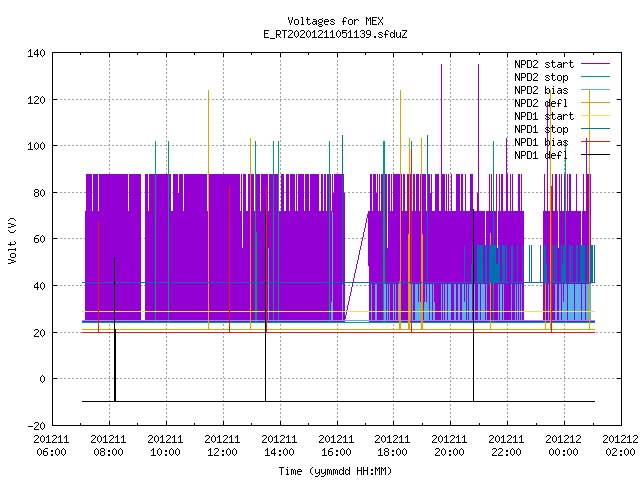This screenshot has width=640, height=480.
Task: Select the filename text E_RT20201211051139.sfduZ
Action: [335, 34]
